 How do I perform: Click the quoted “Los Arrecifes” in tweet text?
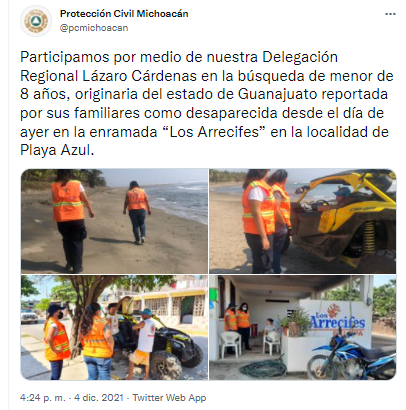(213, 132)
